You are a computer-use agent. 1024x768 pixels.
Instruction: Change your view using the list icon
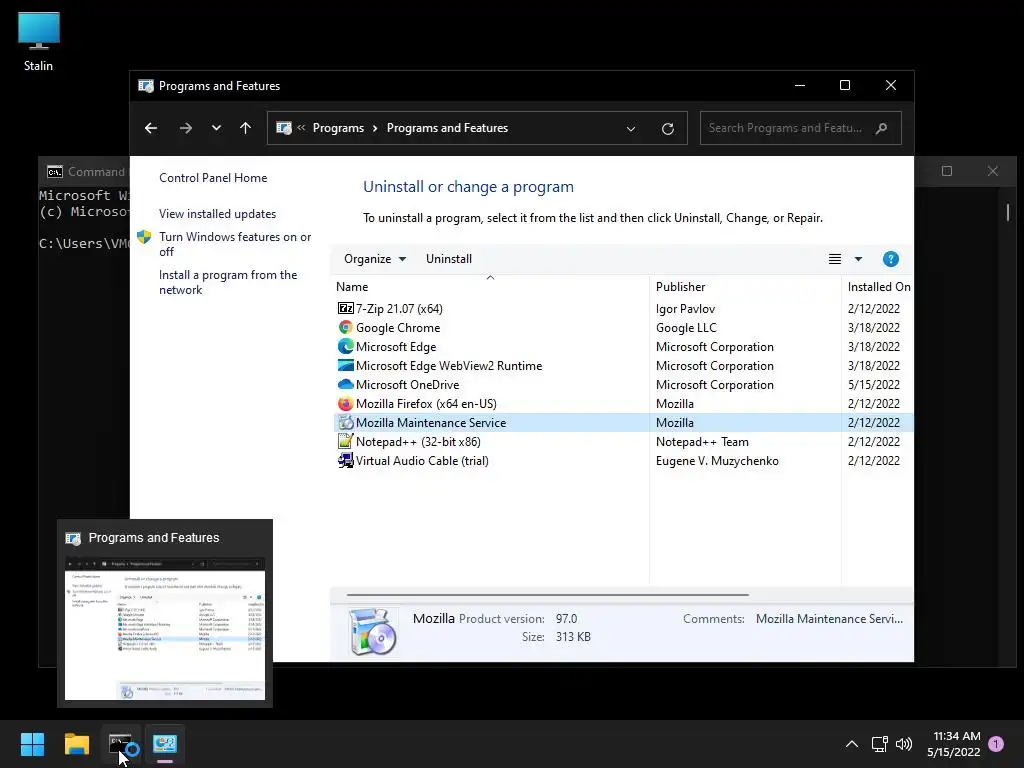(835, 259)
